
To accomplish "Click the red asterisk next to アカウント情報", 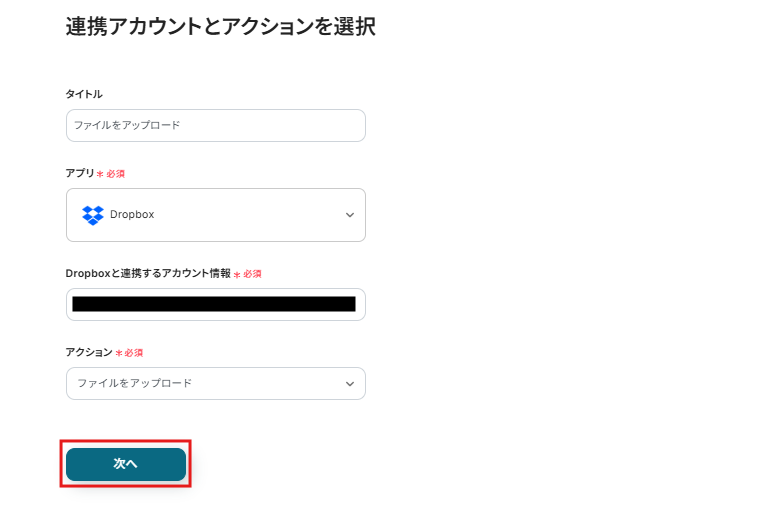I will [237, 274].
